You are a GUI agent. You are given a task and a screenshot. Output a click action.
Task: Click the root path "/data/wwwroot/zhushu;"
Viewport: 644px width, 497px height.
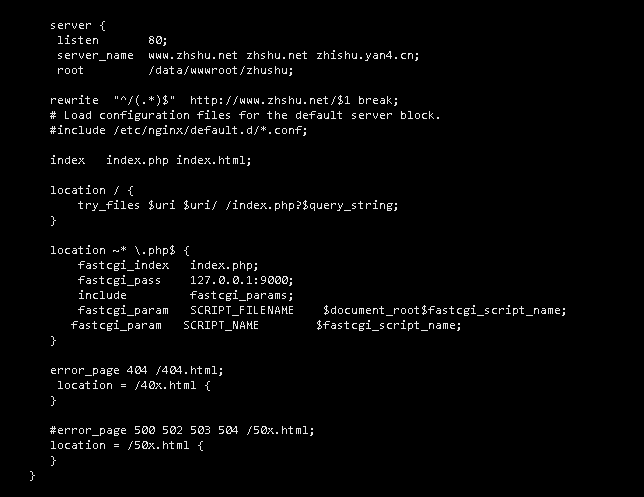coord(221,71)
